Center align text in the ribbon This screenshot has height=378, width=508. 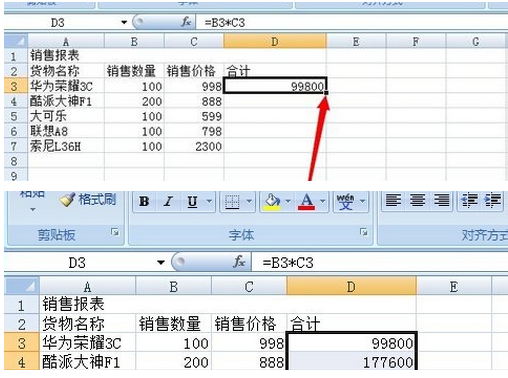click(x=417, y=201)
